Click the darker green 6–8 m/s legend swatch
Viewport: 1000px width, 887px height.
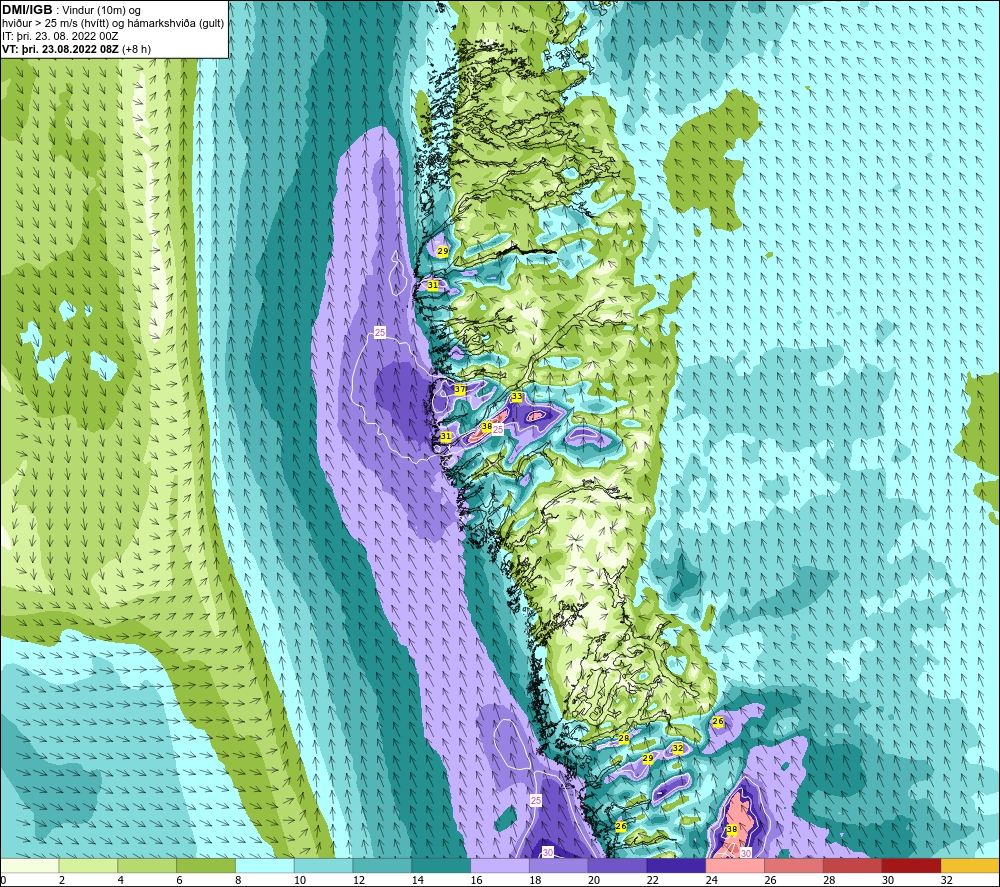click(206, 866)
